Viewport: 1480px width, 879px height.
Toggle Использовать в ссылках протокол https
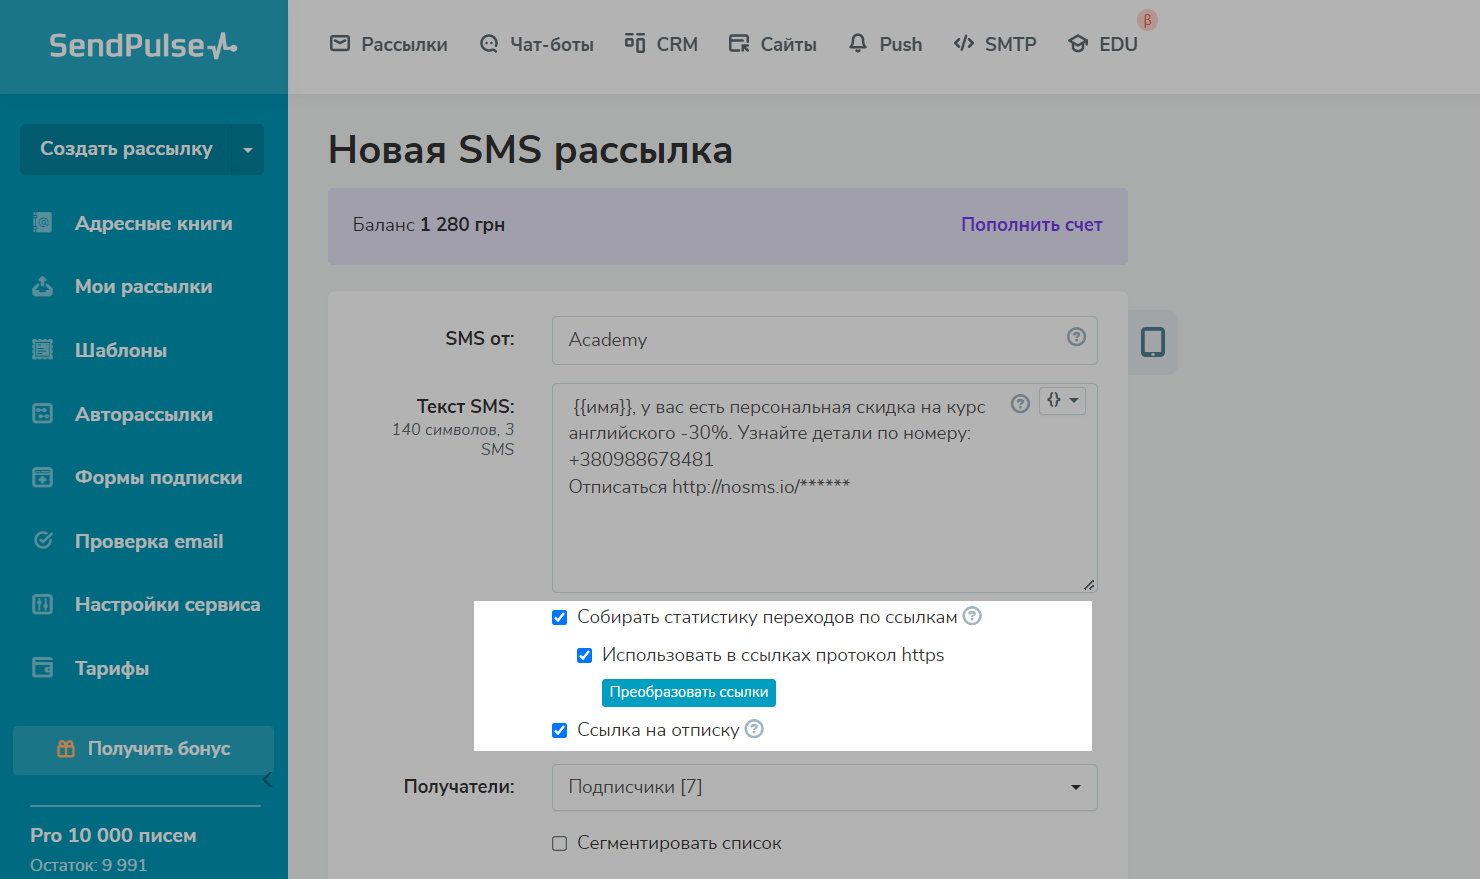click(x=585, y=655)
